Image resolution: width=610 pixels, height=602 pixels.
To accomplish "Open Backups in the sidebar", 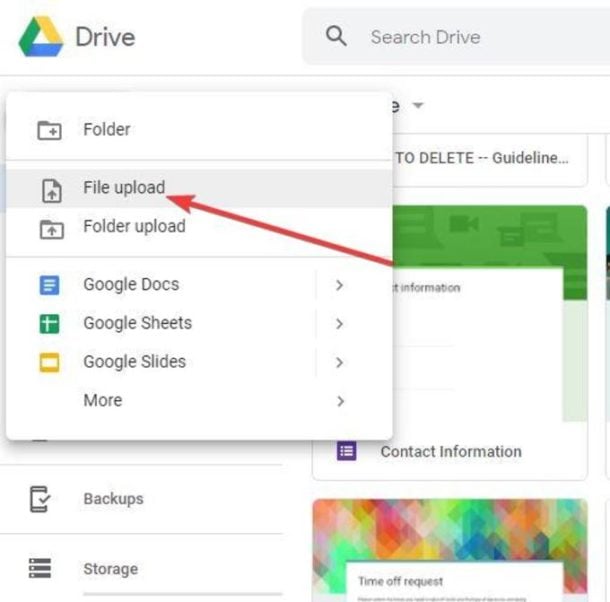I will (114, 499).
